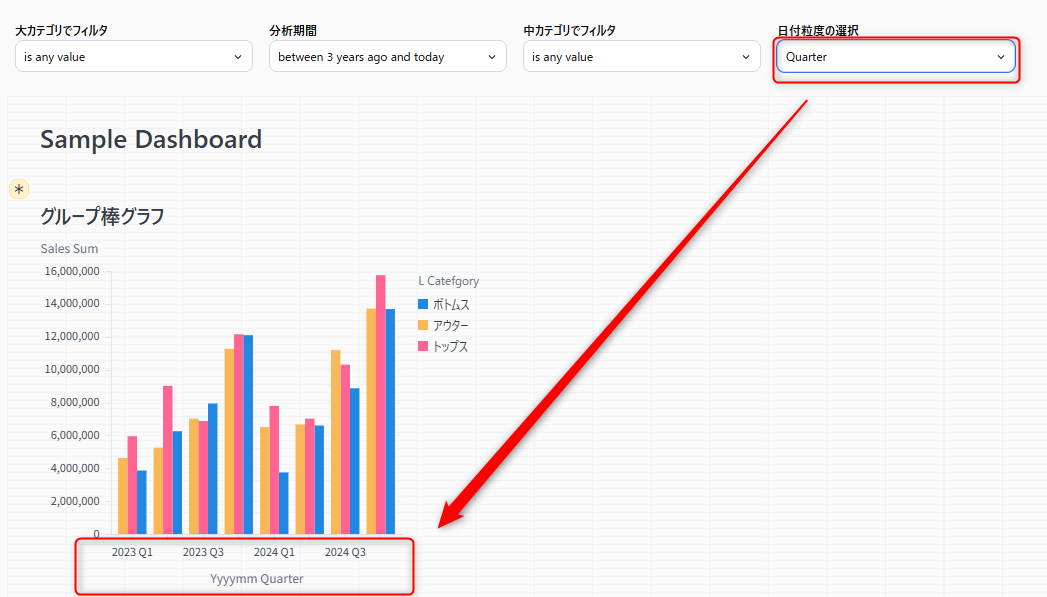
Task: Click the 10,000,000 y-axis value
Action: coord(72,369)
